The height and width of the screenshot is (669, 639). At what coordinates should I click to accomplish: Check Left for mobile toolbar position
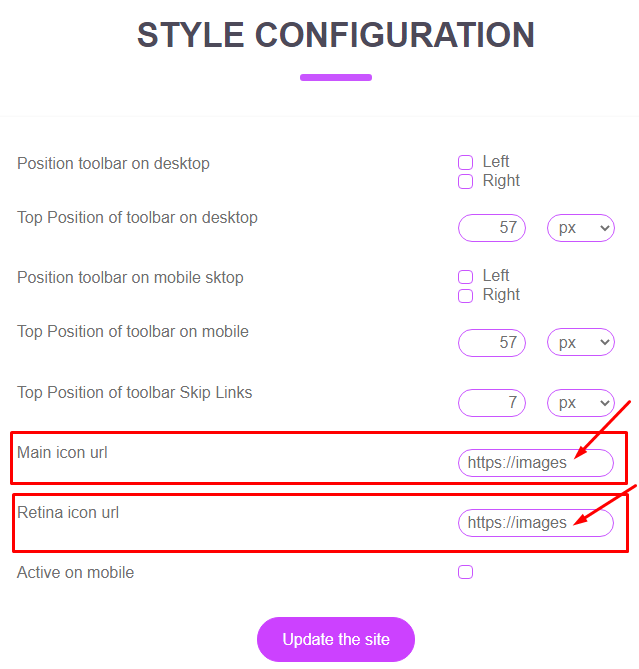click(465, 276)
